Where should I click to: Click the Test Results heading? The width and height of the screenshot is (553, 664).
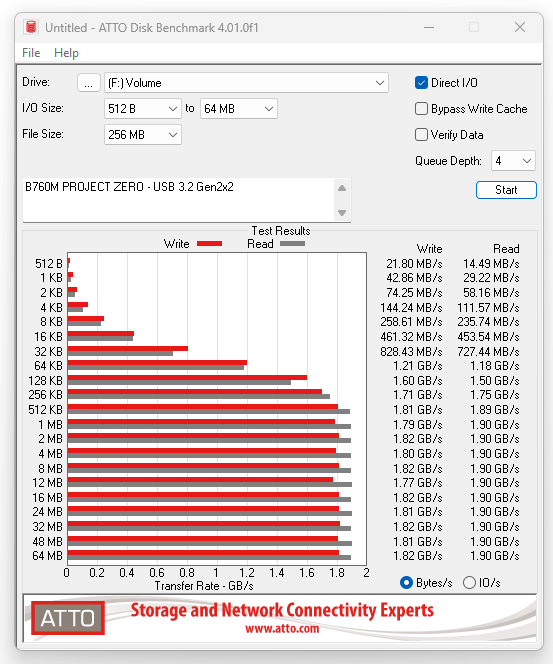pos(281,231)
